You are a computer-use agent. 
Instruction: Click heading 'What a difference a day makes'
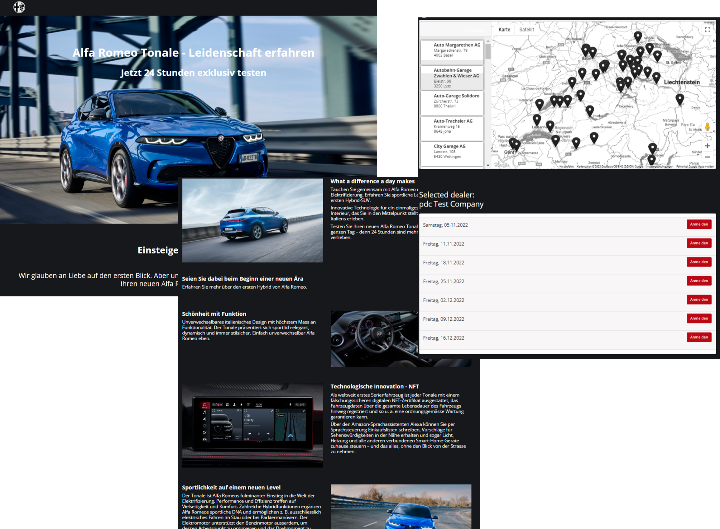[x=372, y=181]
